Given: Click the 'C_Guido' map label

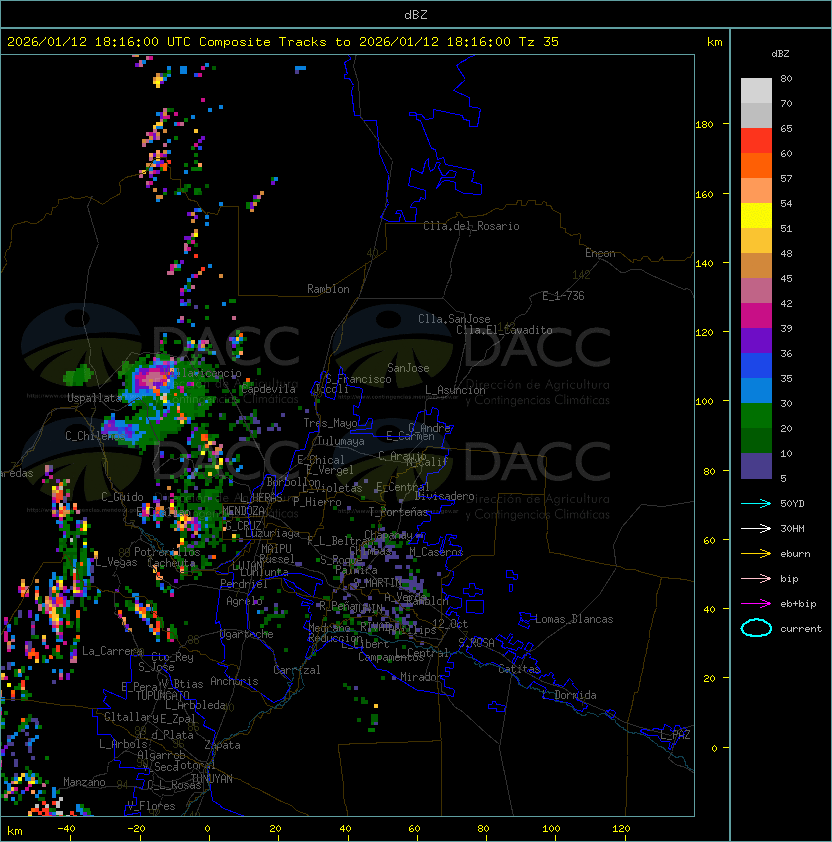Looking at the screenshot, I should click(122, 497).
